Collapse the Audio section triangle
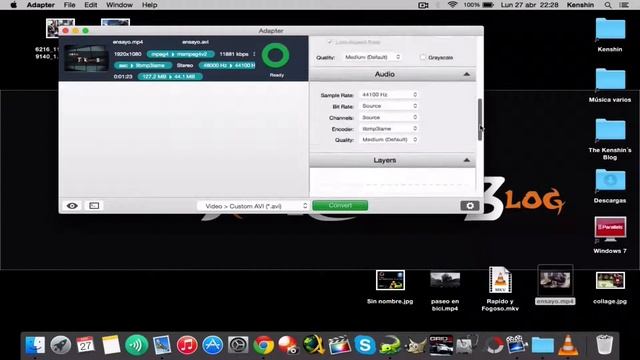 pyautogui.click(x=467, y=74)
